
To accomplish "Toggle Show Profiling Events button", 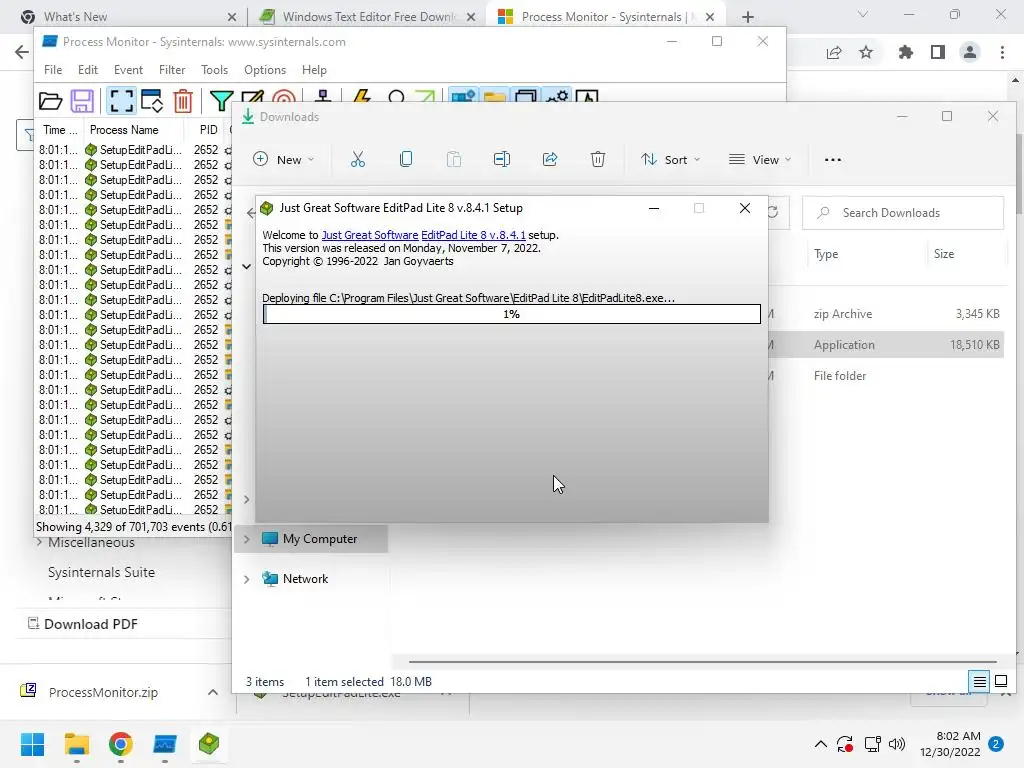I will [587, 97].
